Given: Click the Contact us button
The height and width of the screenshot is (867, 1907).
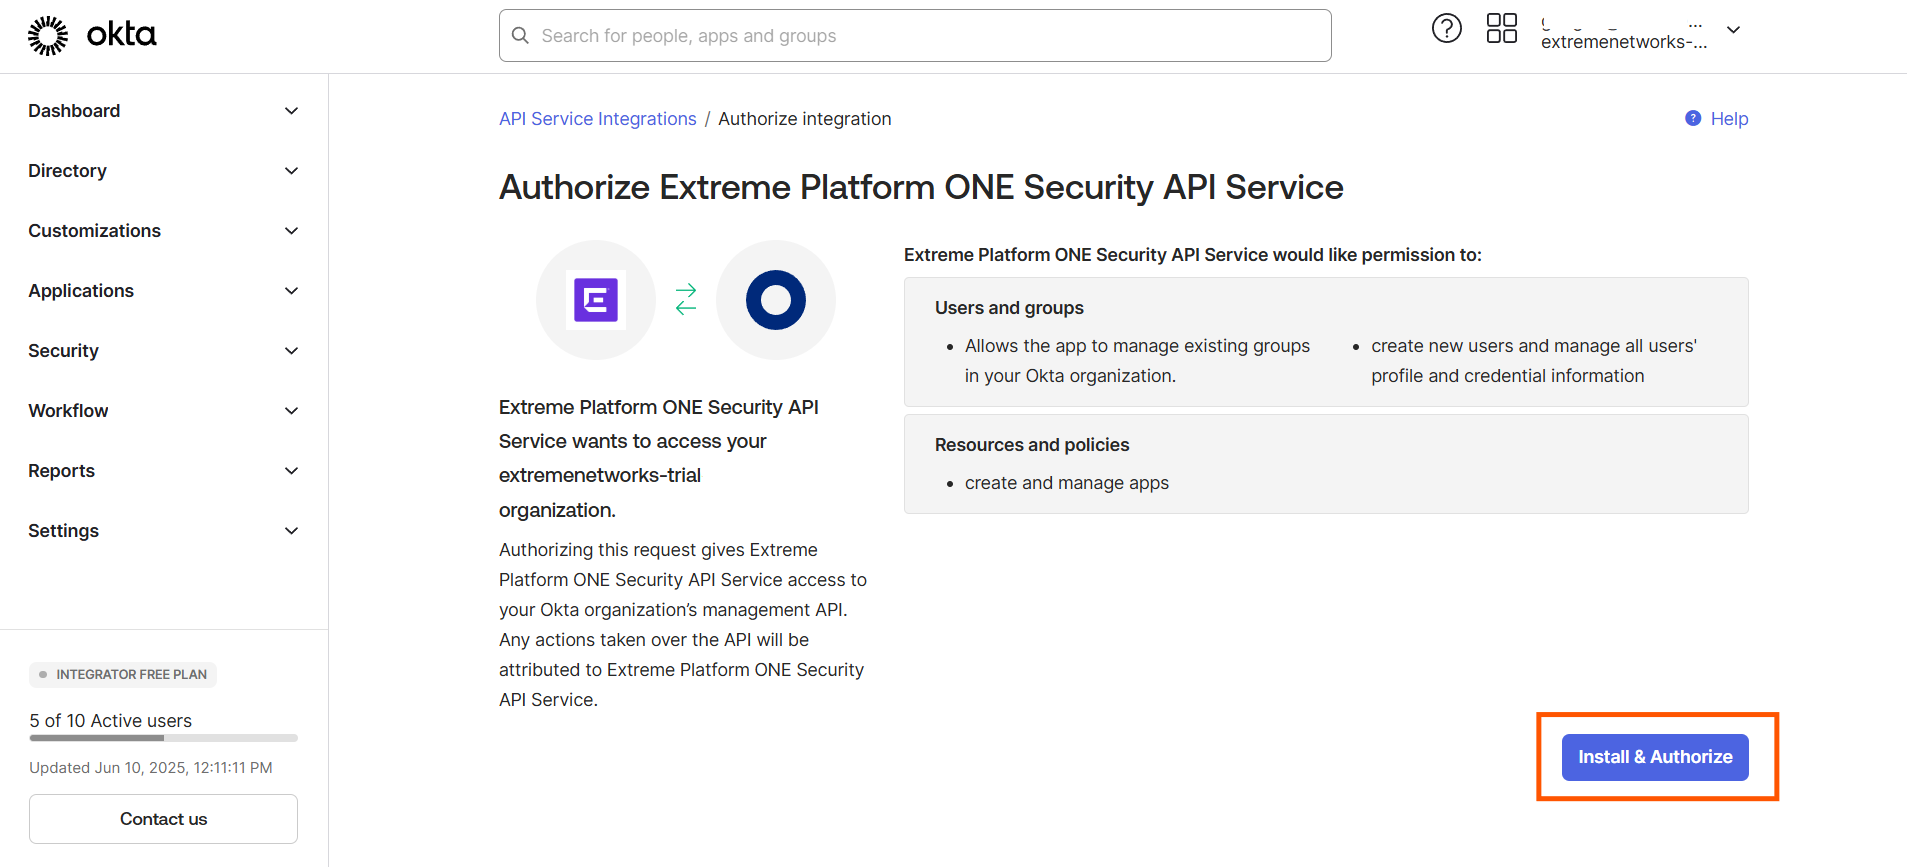Looking at the screenshot, I should pos(163,819).
